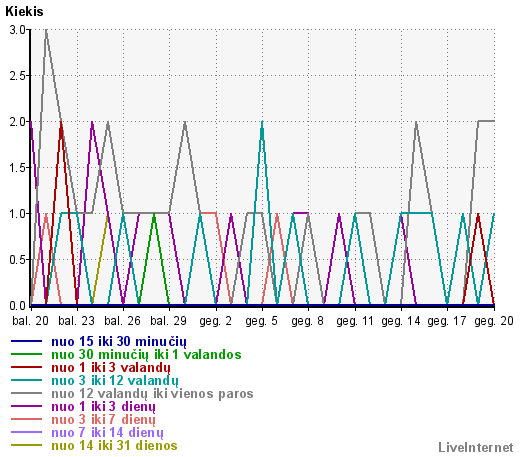Viewport: 520px width, 457px height.
Task: Click the 3.0 y-axis value label
Action: [18, 30]
